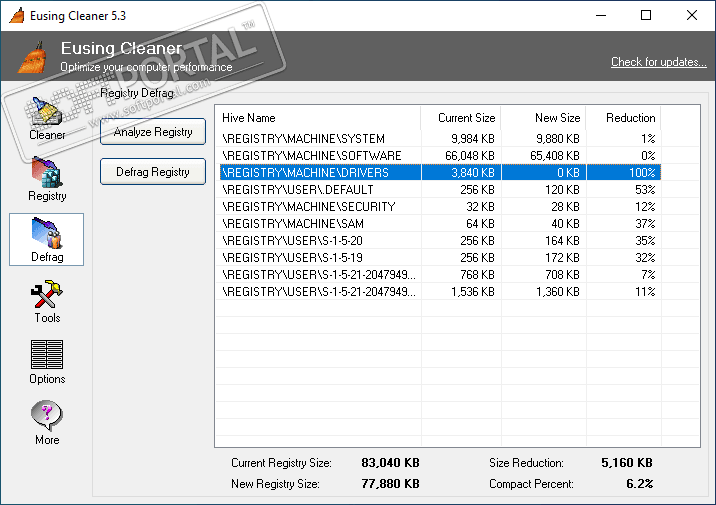
Task: Open the Cleaner section in sidebar
Action: point(47,118)
